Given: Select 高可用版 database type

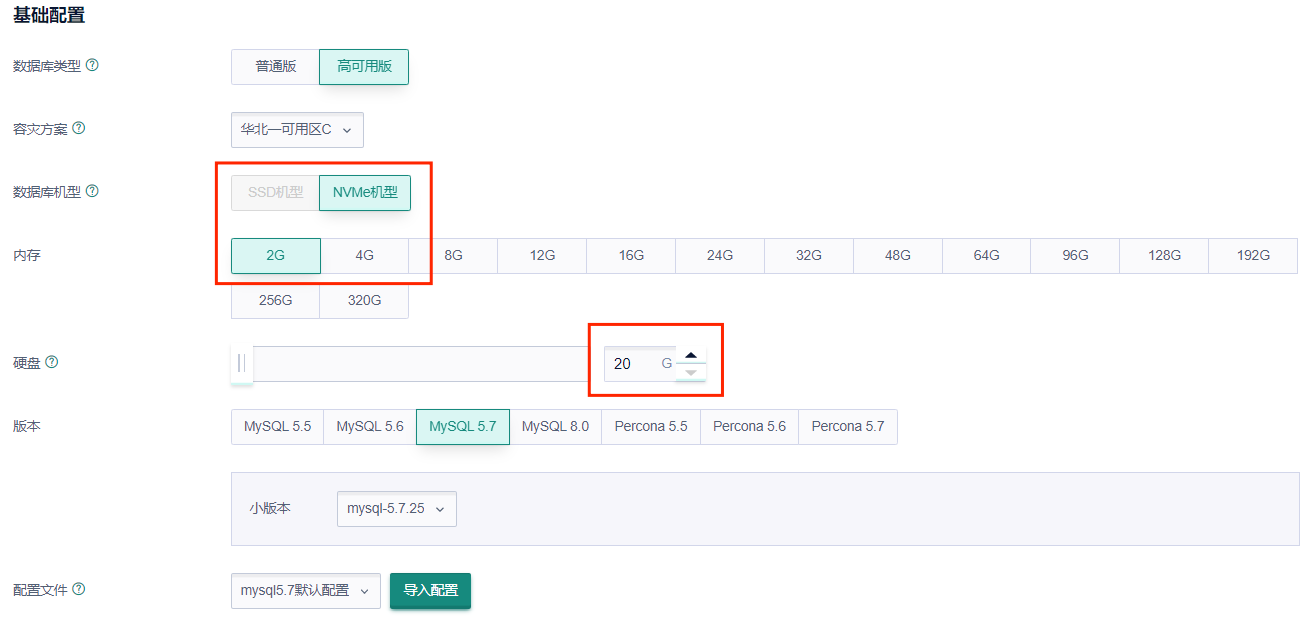Looking at the screenshot, I should coord(364,67).
